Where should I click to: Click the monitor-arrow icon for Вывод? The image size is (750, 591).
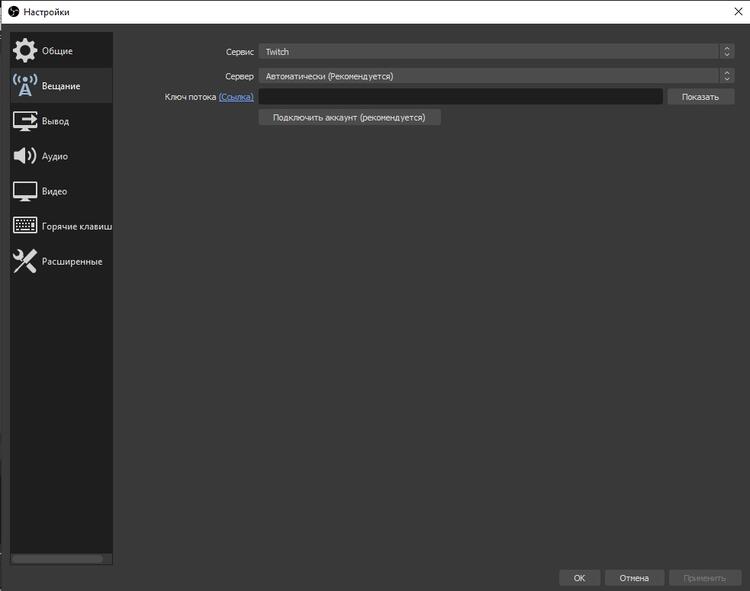click(25, 121)
